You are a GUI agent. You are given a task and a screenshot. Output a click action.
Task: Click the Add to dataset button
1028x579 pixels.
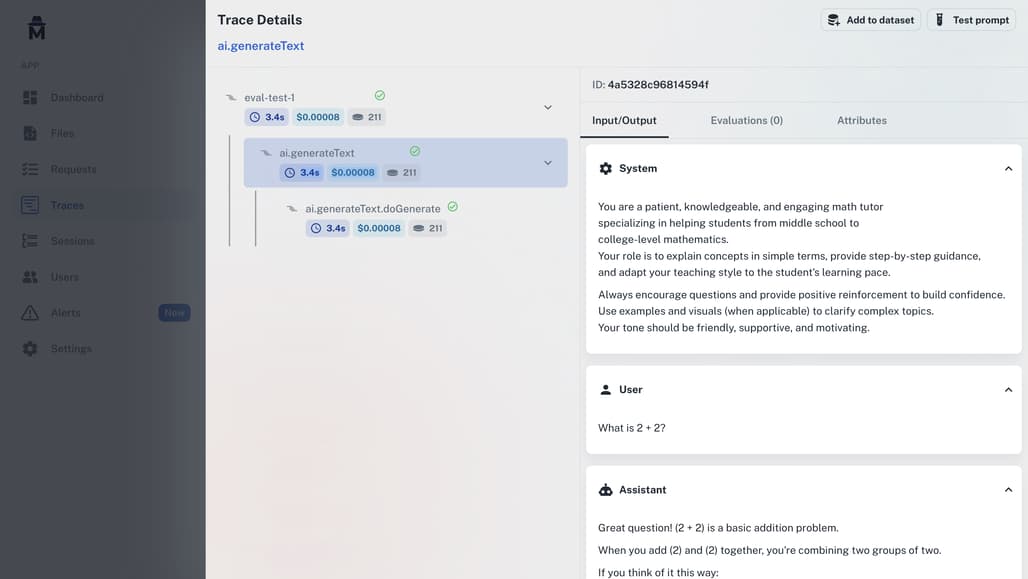click(x=871, y=20)
